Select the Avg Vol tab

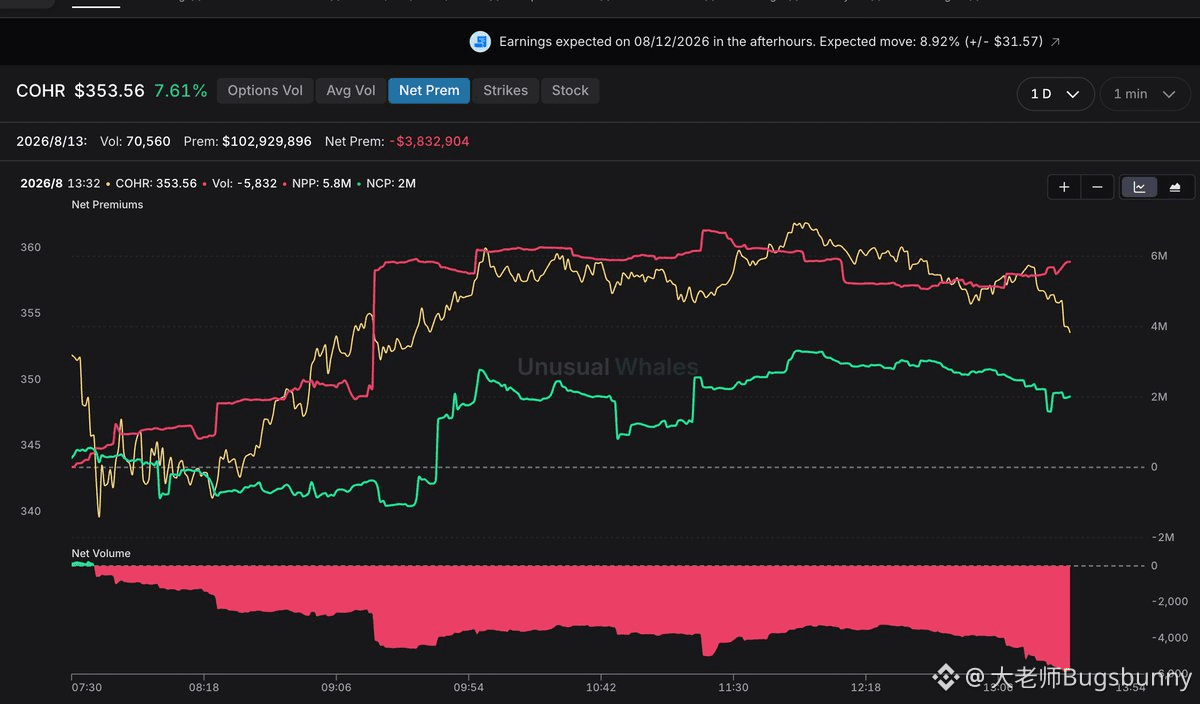tap(351, 90)
